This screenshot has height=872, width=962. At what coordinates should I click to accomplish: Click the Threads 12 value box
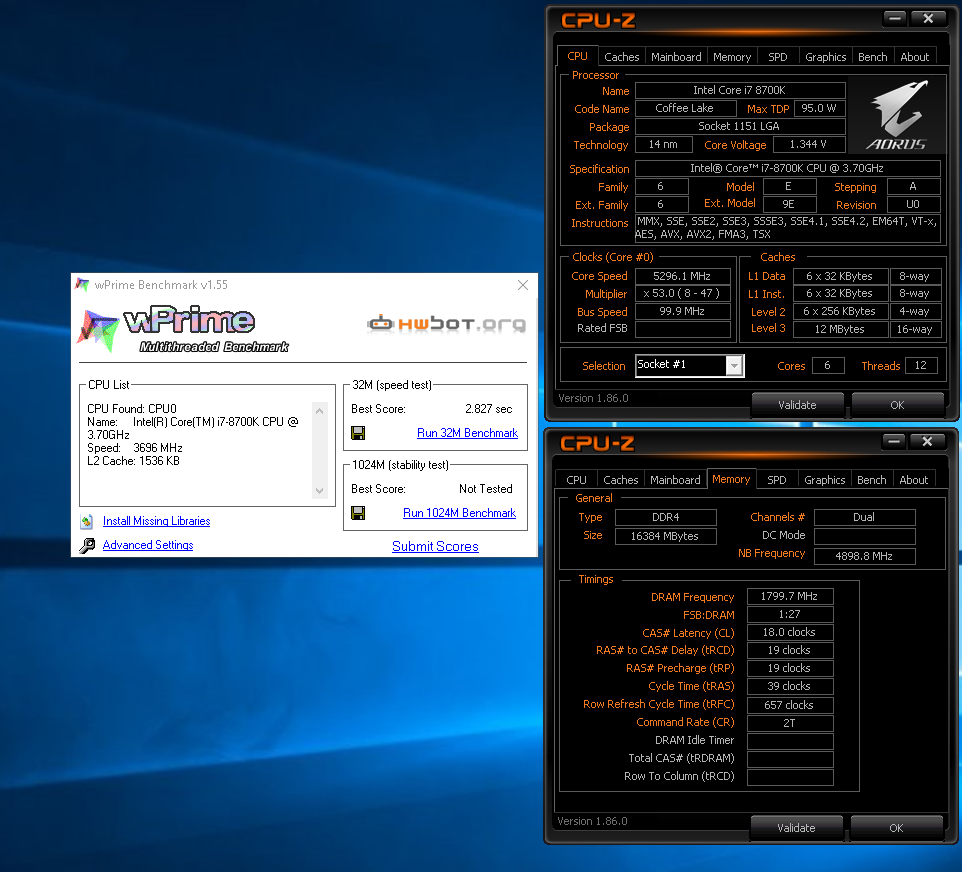tap(920, 366)
